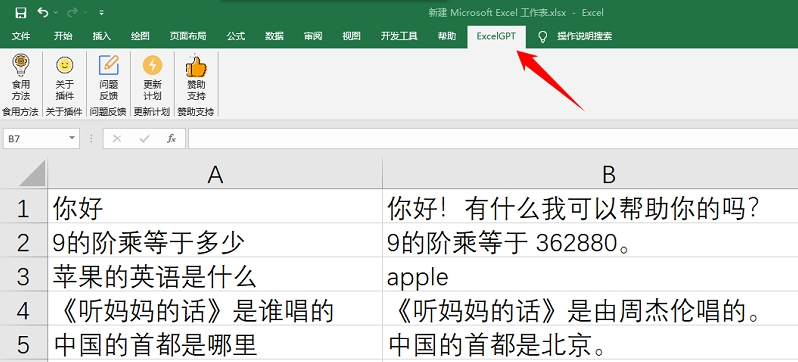Click the formula bar Enter checkmark icon
The height and width of the screenshot is (362, 798).
(145, 138)
